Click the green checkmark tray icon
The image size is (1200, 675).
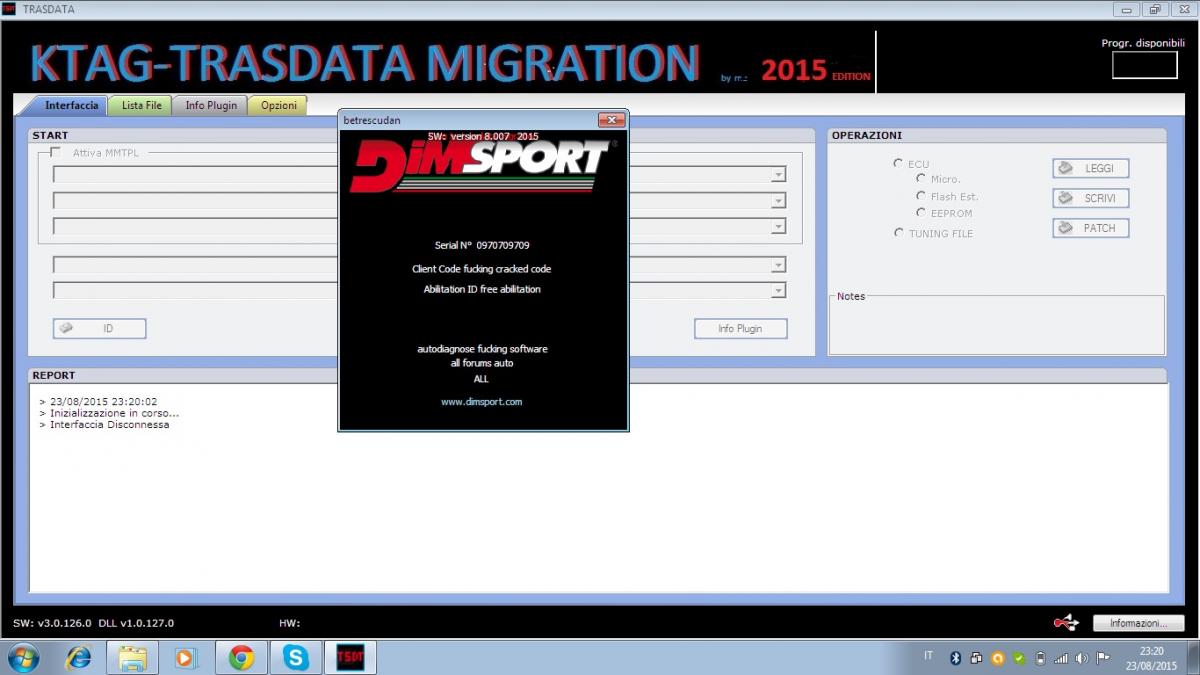(1019, 658)
